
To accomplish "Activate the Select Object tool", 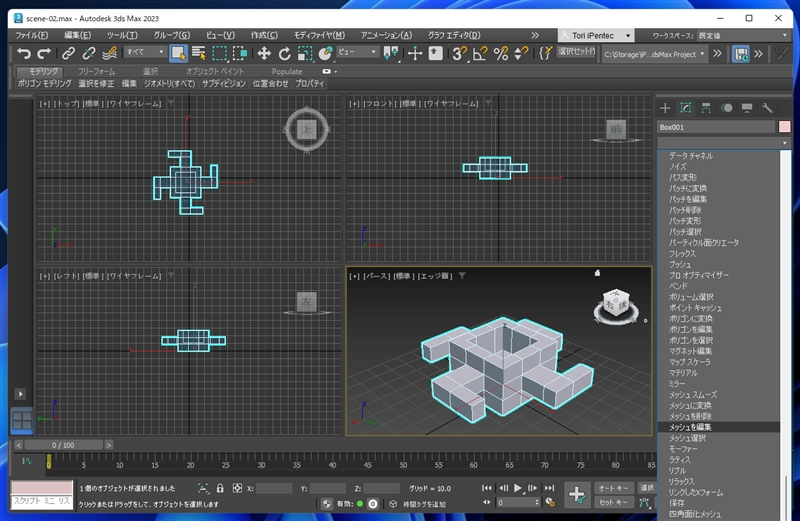I will coord(178,53).
